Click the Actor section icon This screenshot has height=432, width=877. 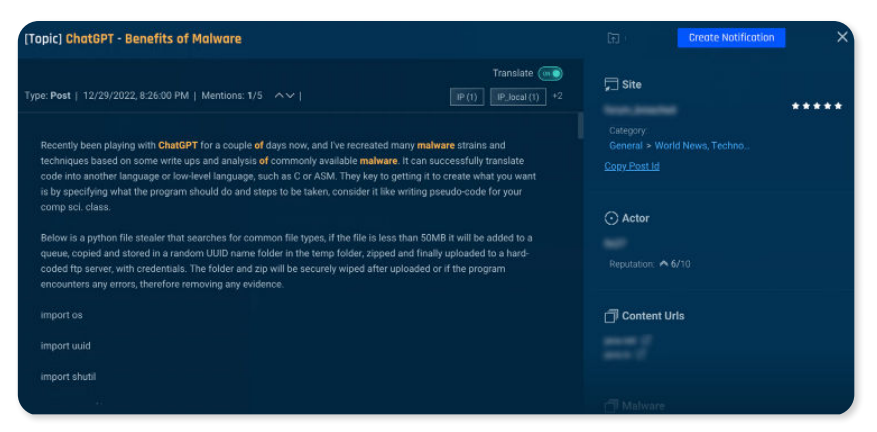pyautogui.click(x=611, y=218)
